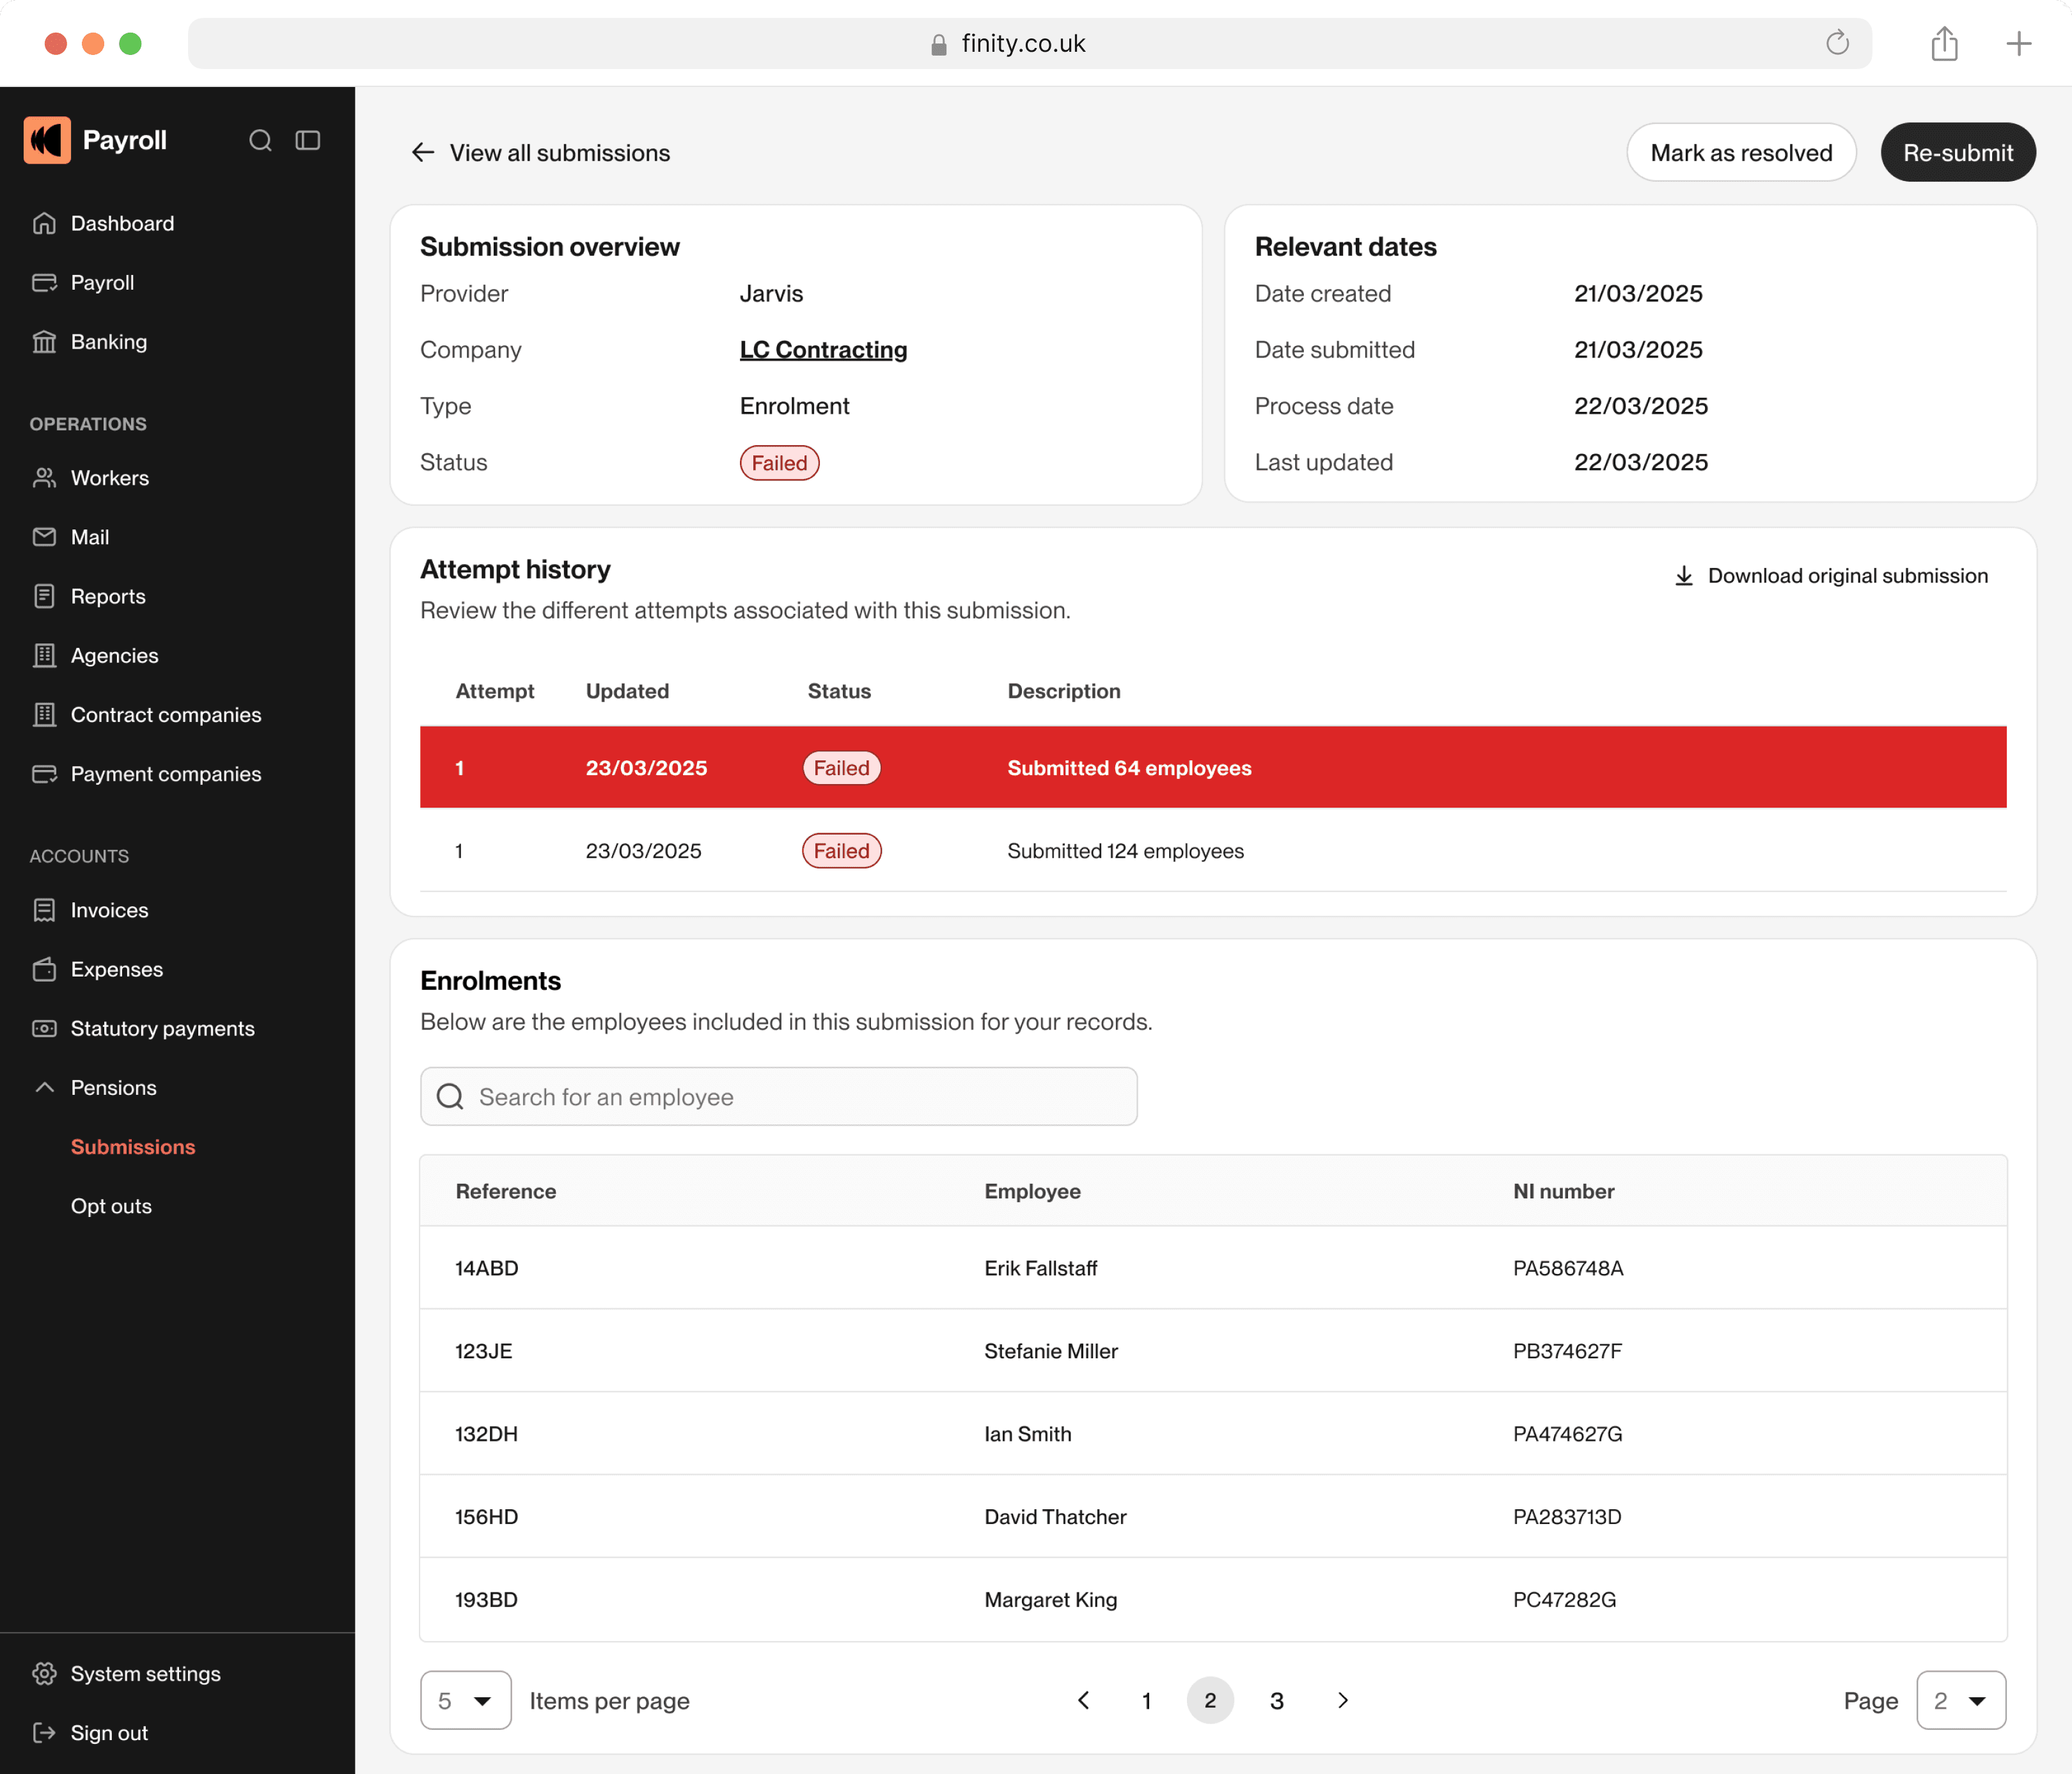Click the search icon in sidebar header
The image size is (2072, 1774).
[x=260, y=140]
